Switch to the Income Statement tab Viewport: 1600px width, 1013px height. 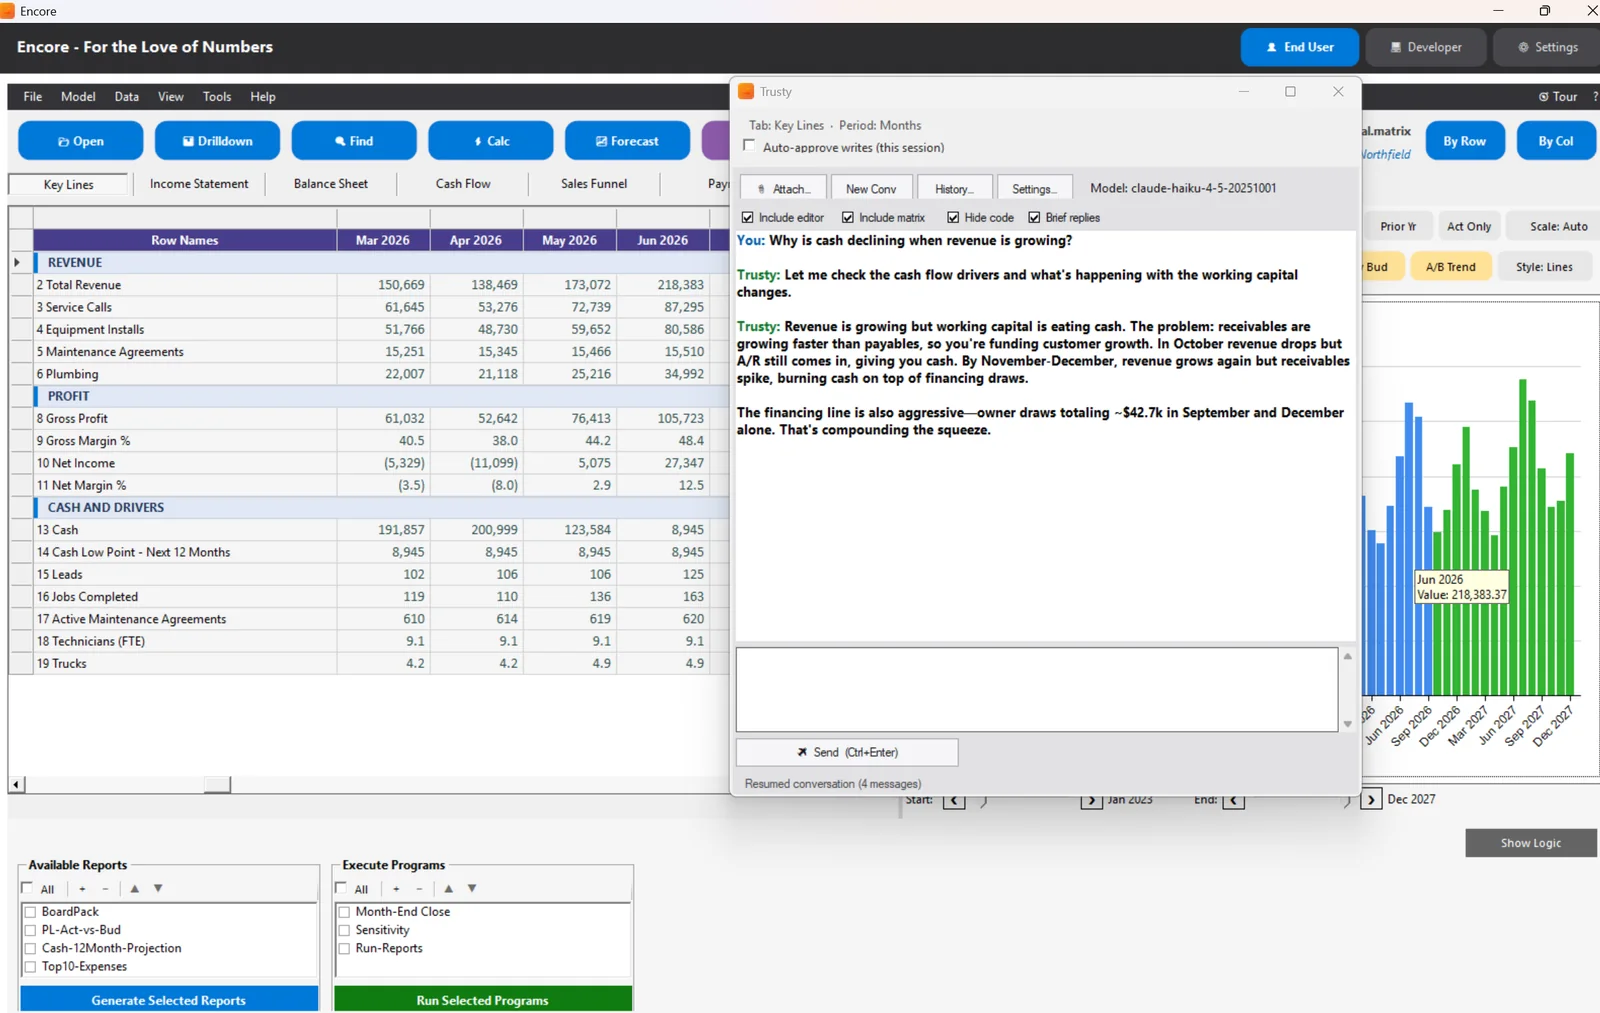[199, 184]
